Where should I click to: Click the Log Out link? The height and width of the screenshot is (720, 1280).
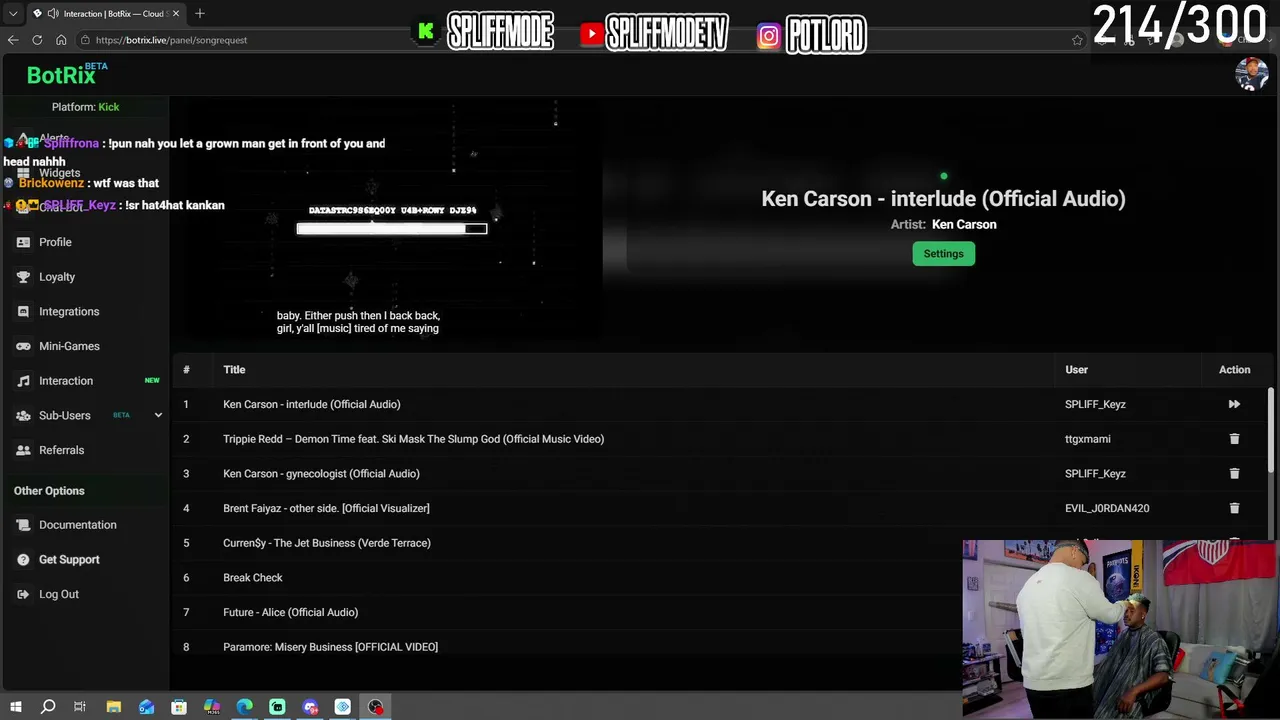[x=59, y=594]
